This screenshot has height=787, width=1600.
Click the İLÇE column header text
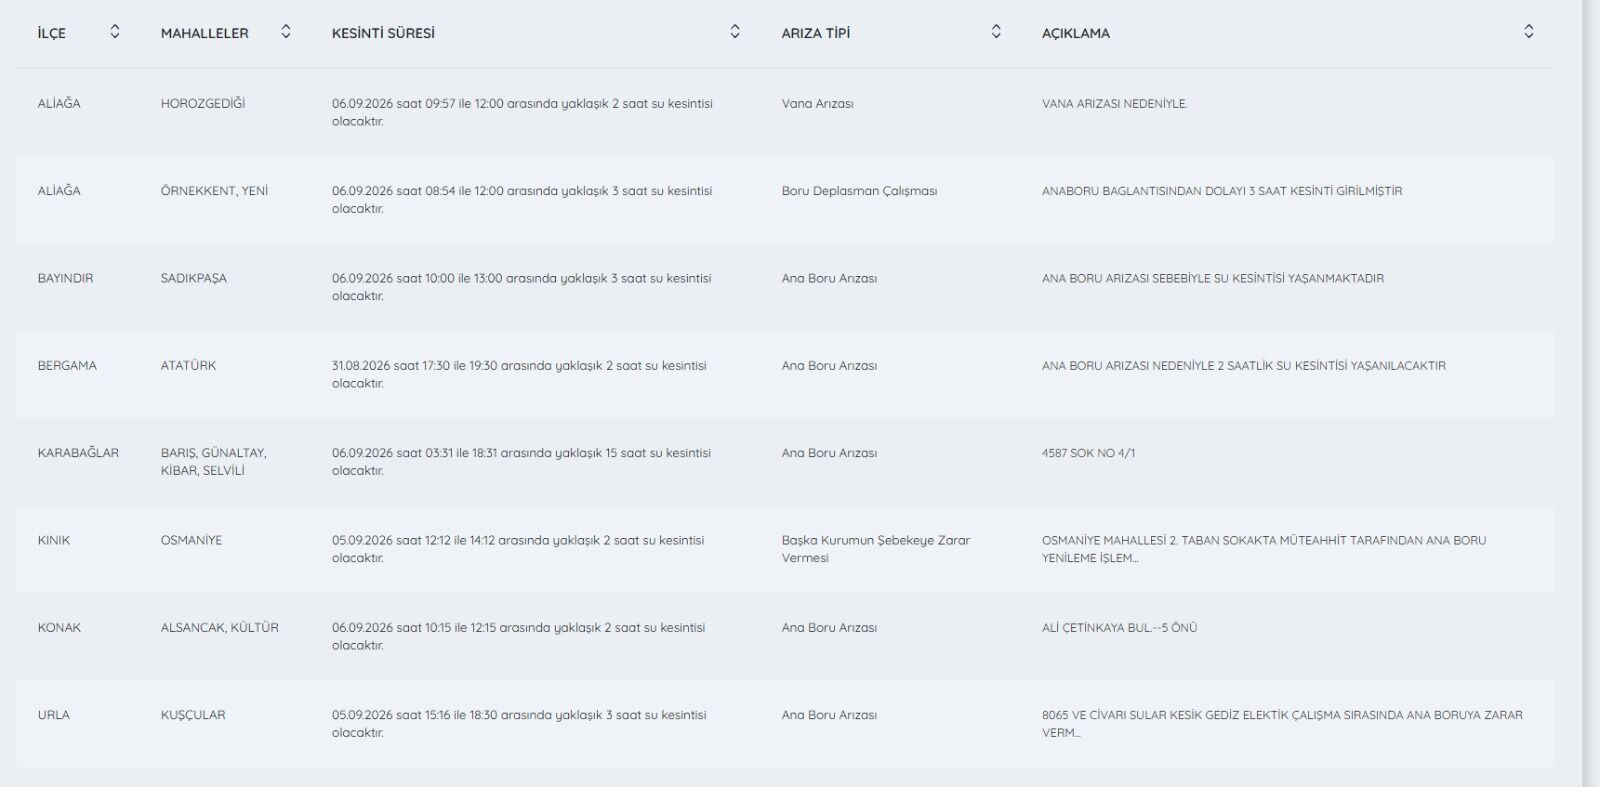pos(52,33)
